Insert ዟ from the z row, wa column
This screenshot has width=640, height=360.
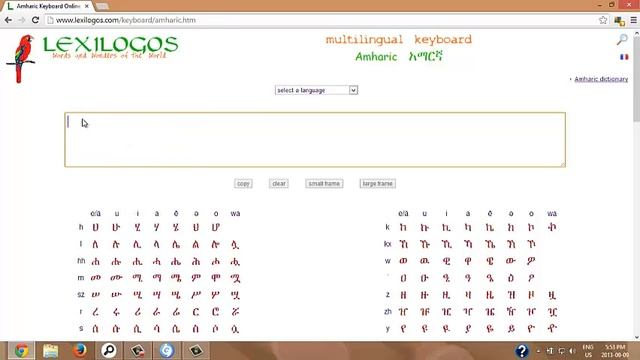[552, 295]
